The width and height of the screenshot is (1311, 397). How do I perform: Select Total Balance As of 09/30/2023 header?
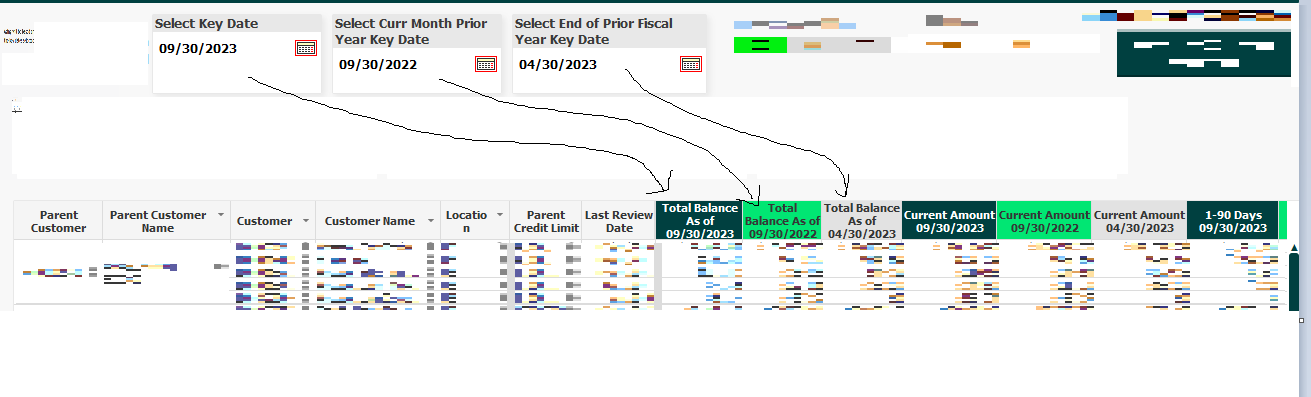pos(699,221)
